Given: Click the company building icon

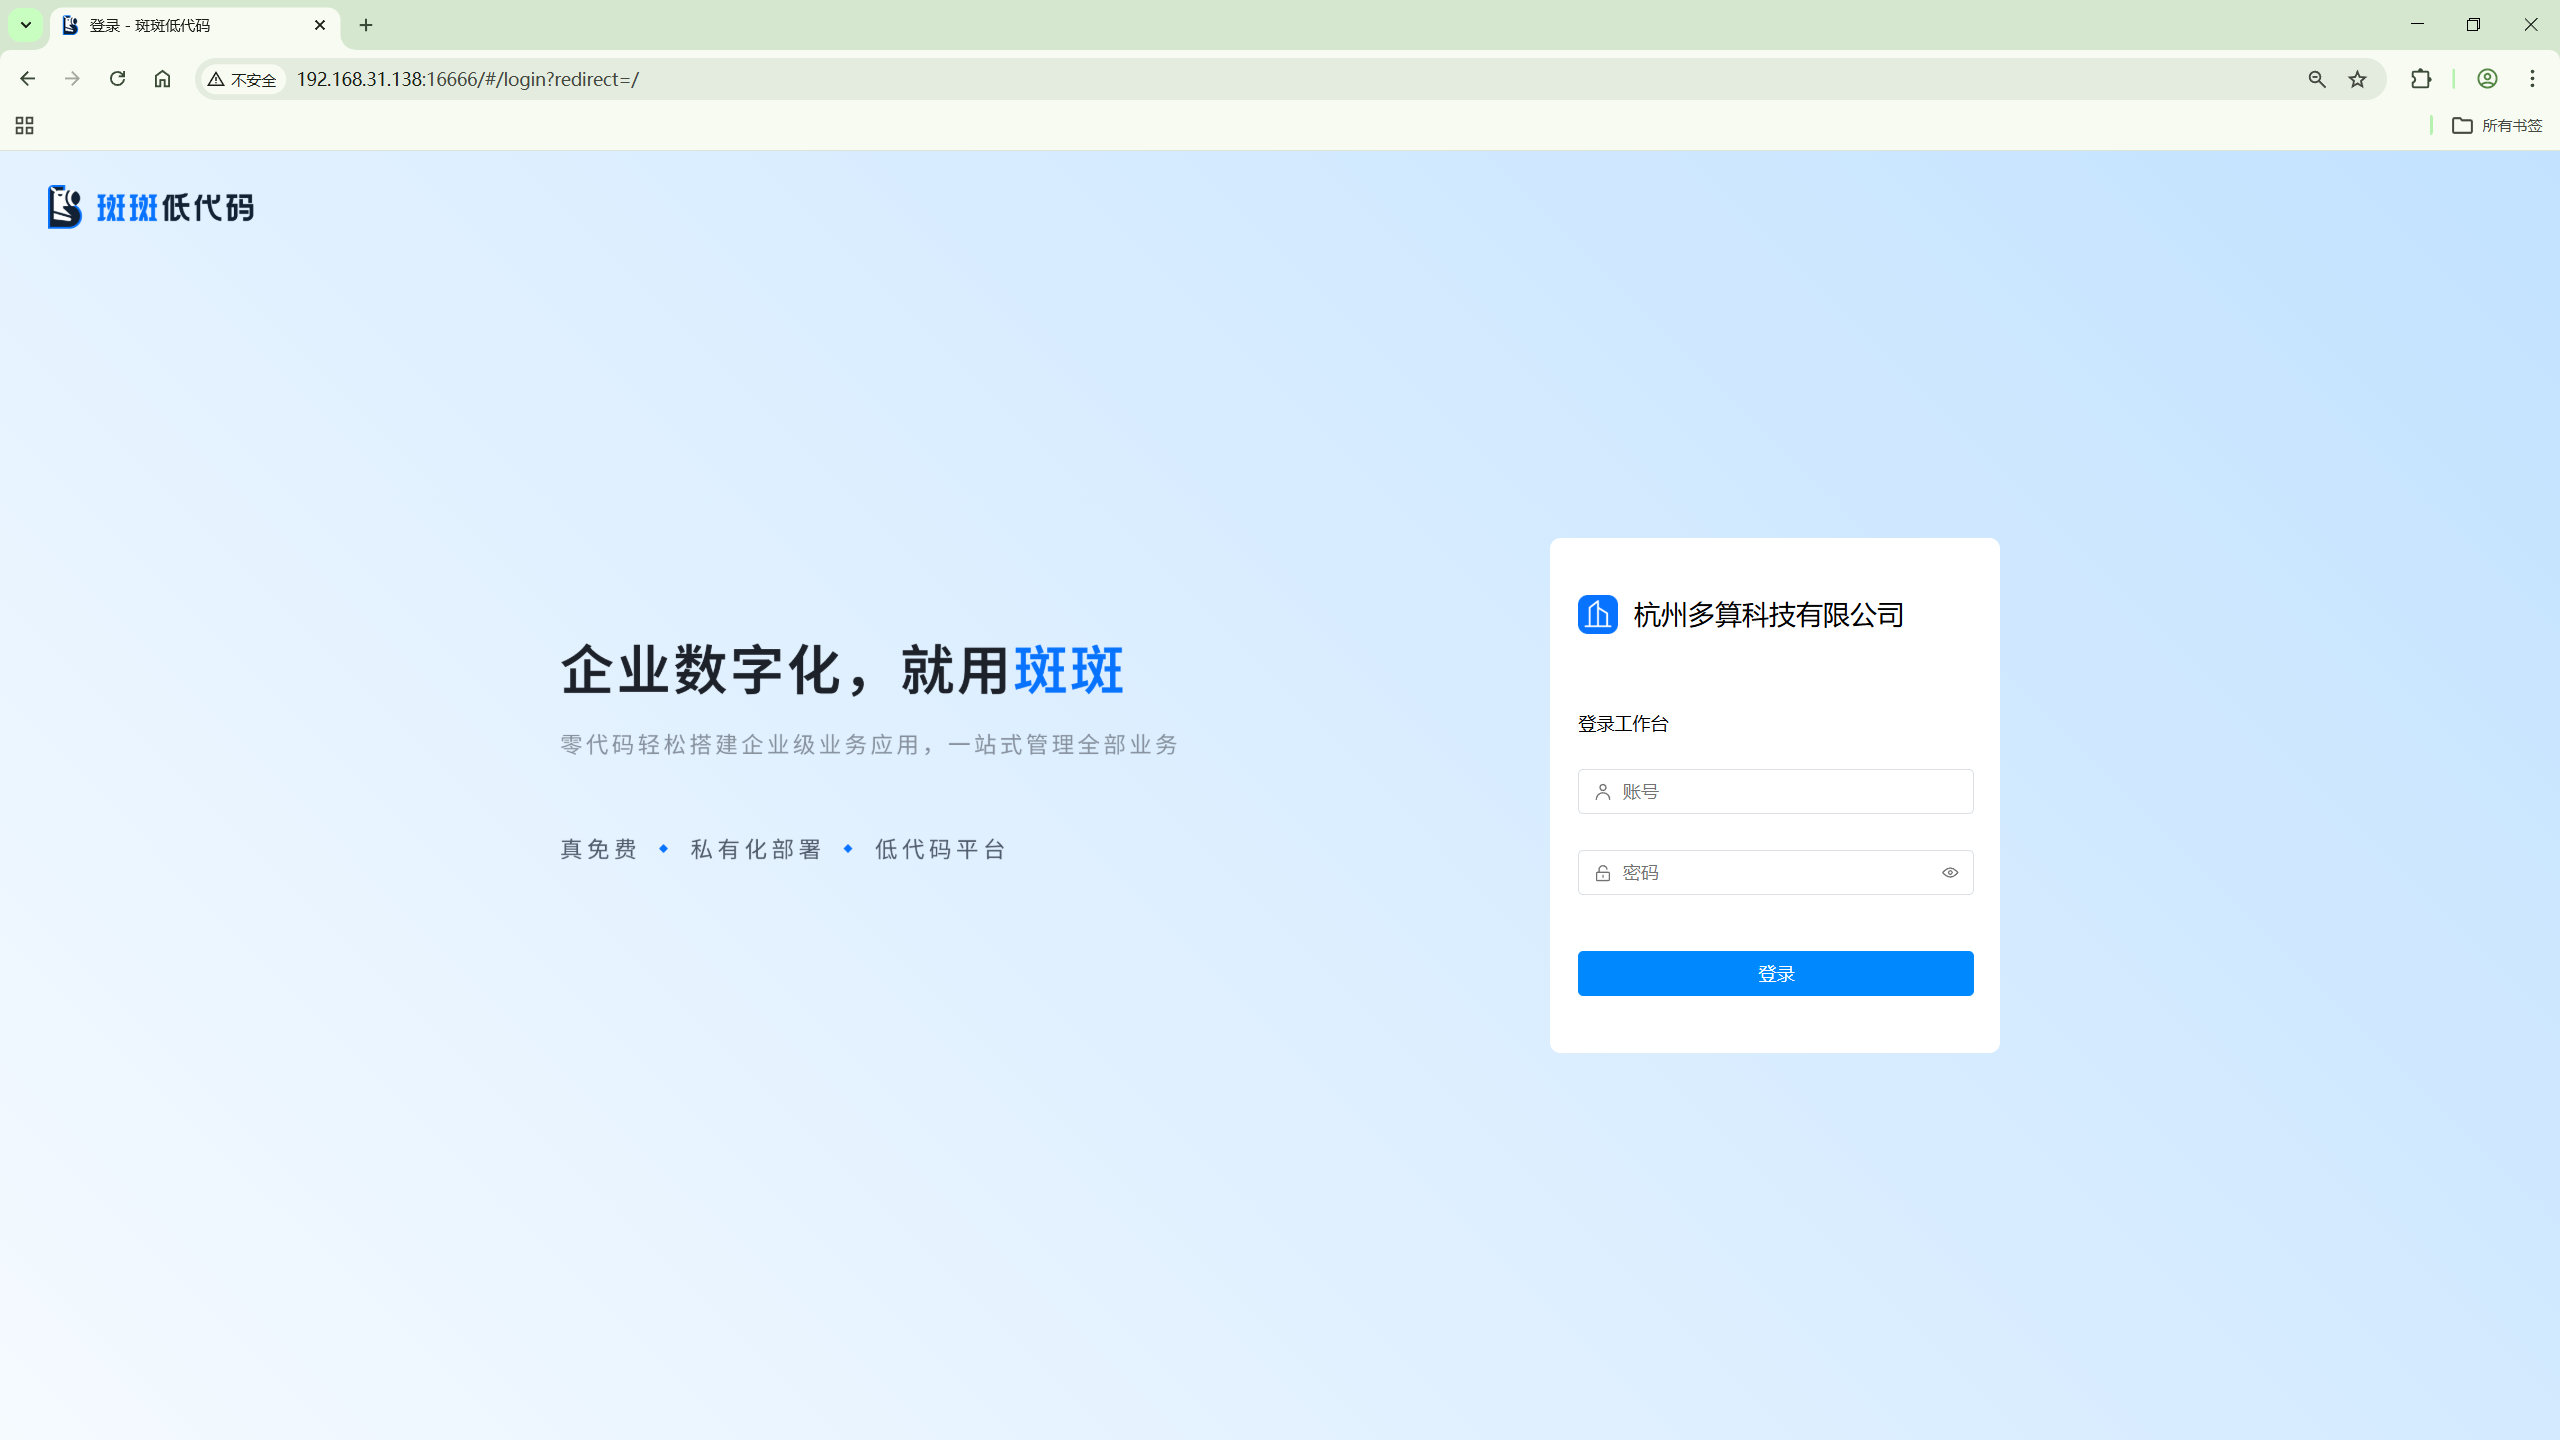Looking at the screenshot, I should coord(1597,614).
